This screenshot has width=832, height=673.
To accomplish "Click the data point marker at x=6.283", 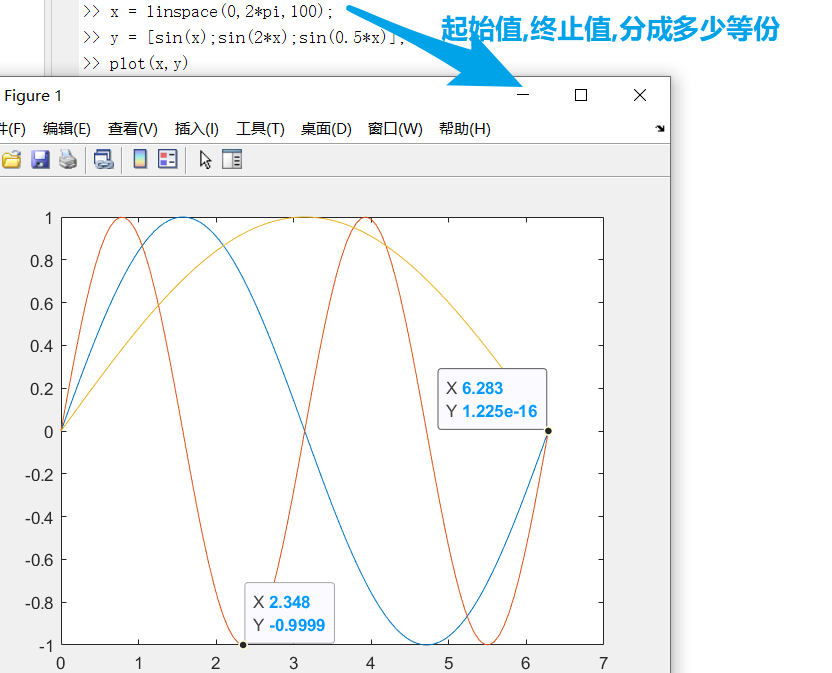I will (x=548, y=431).
